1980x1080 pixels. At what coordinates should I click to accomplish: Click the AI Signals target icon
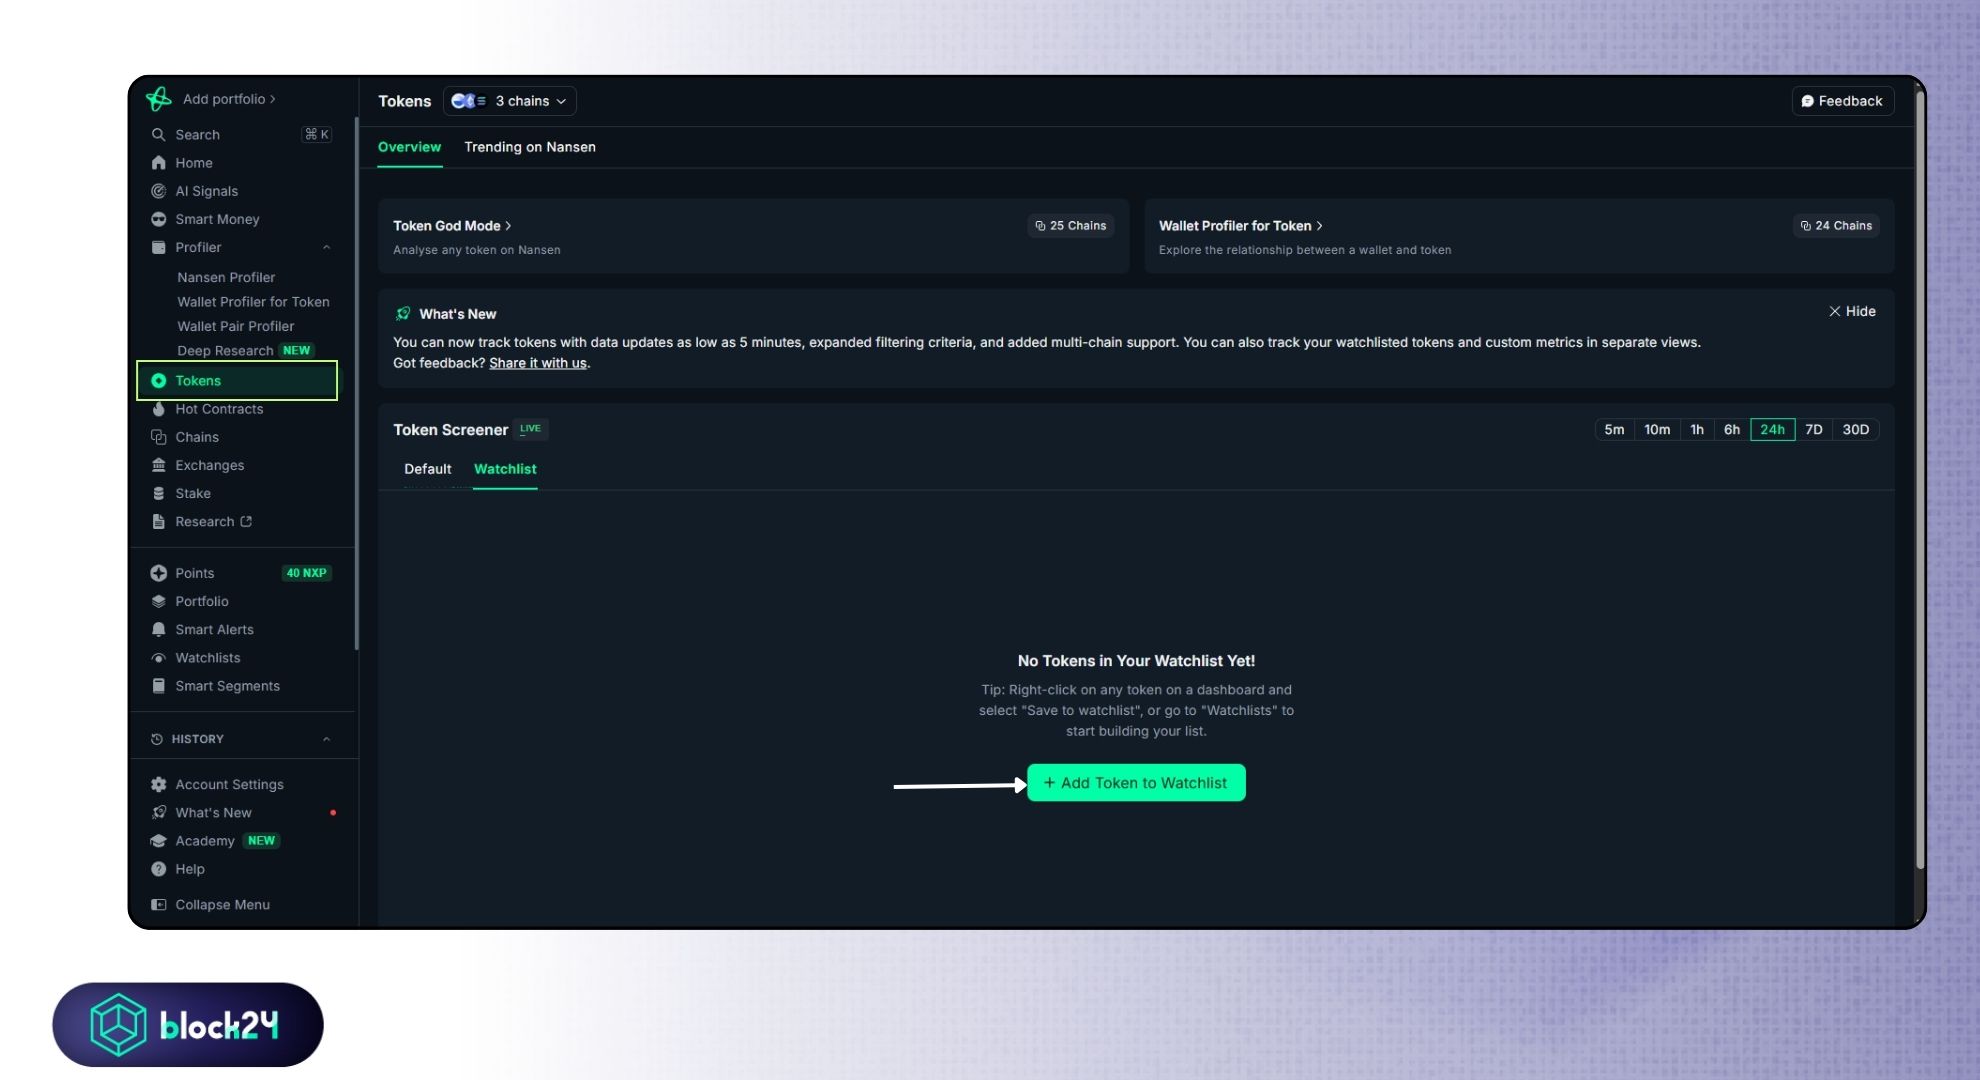pos(158,191)
